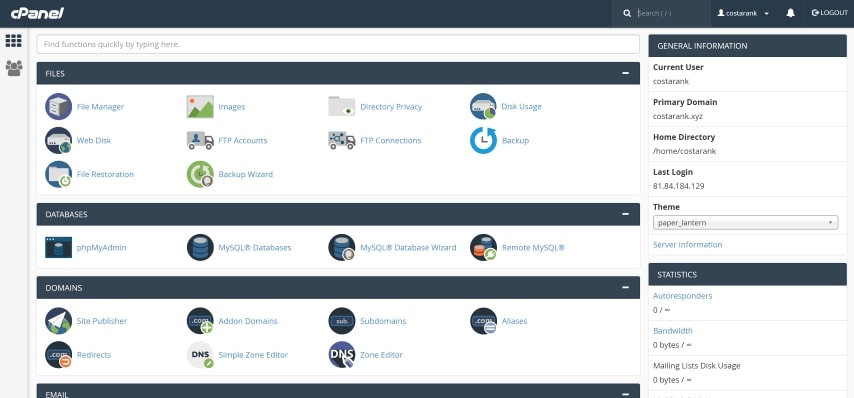The height and width of the screenshot is (398, 854).
Task: Click the Server Information link
Action: (x=687, y=244)
